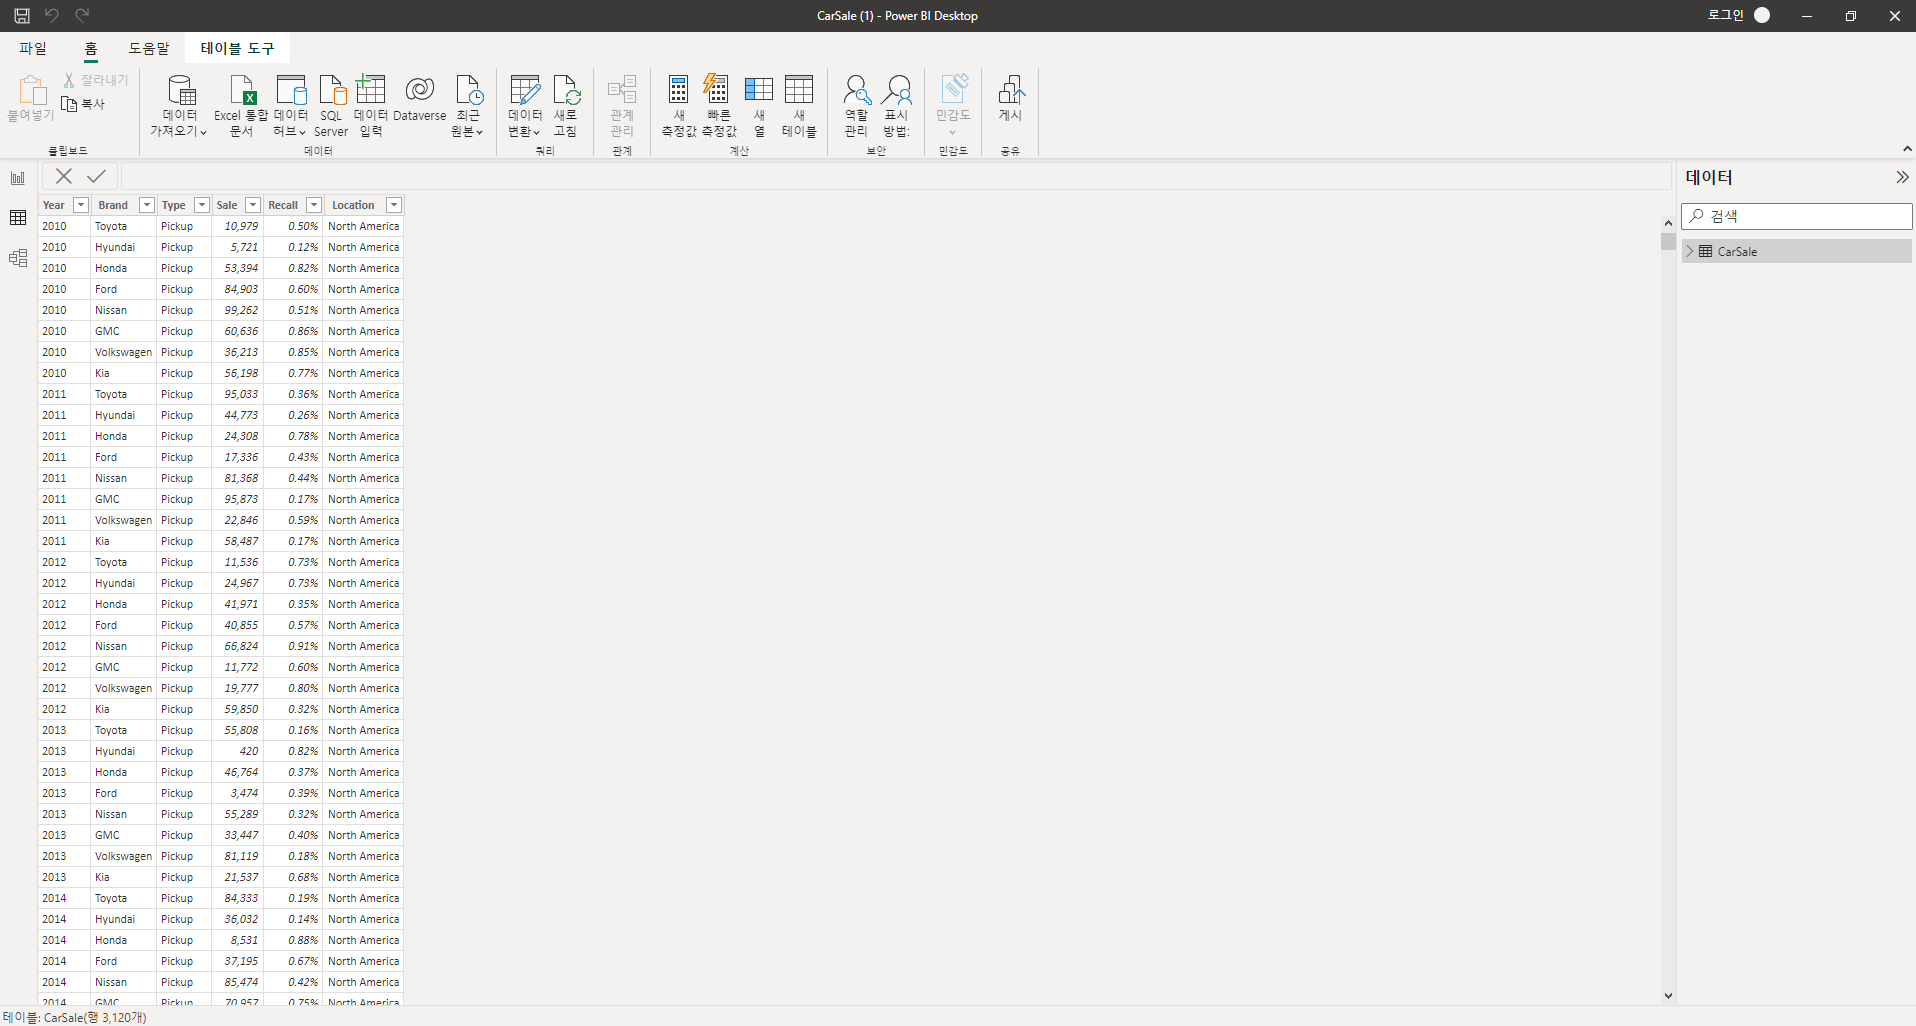The image size is (1916, 1026).
Task: Click the Sale value 3,474 cell
Action: 238,793
